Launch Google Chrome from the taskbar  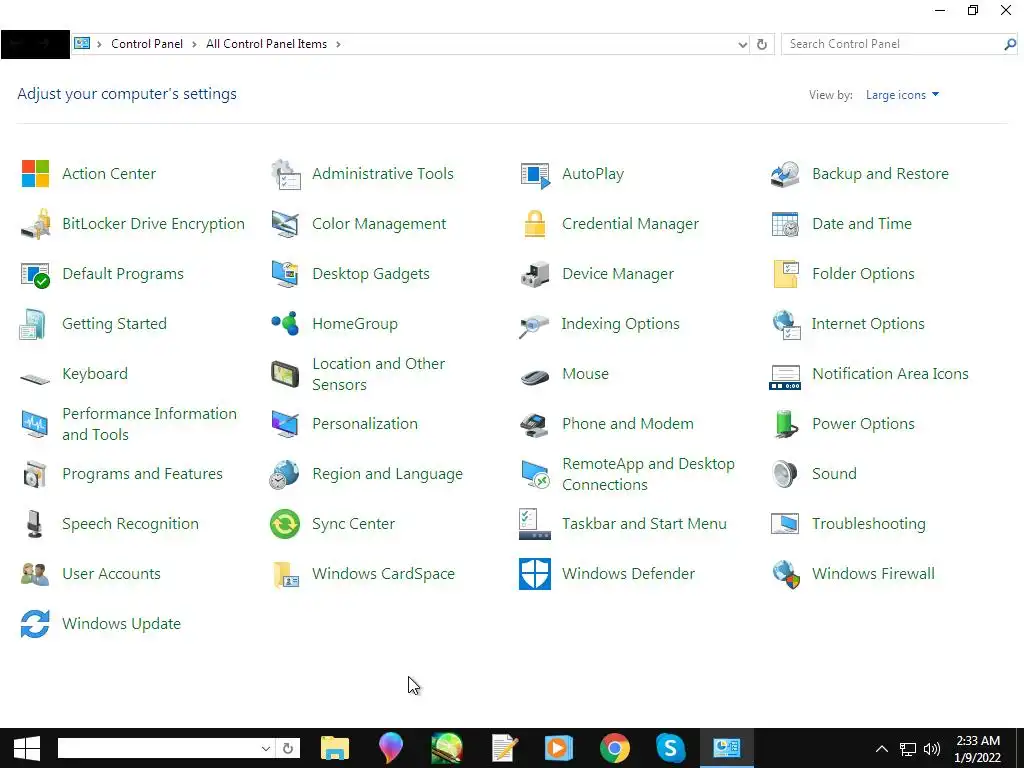(615, 748)
